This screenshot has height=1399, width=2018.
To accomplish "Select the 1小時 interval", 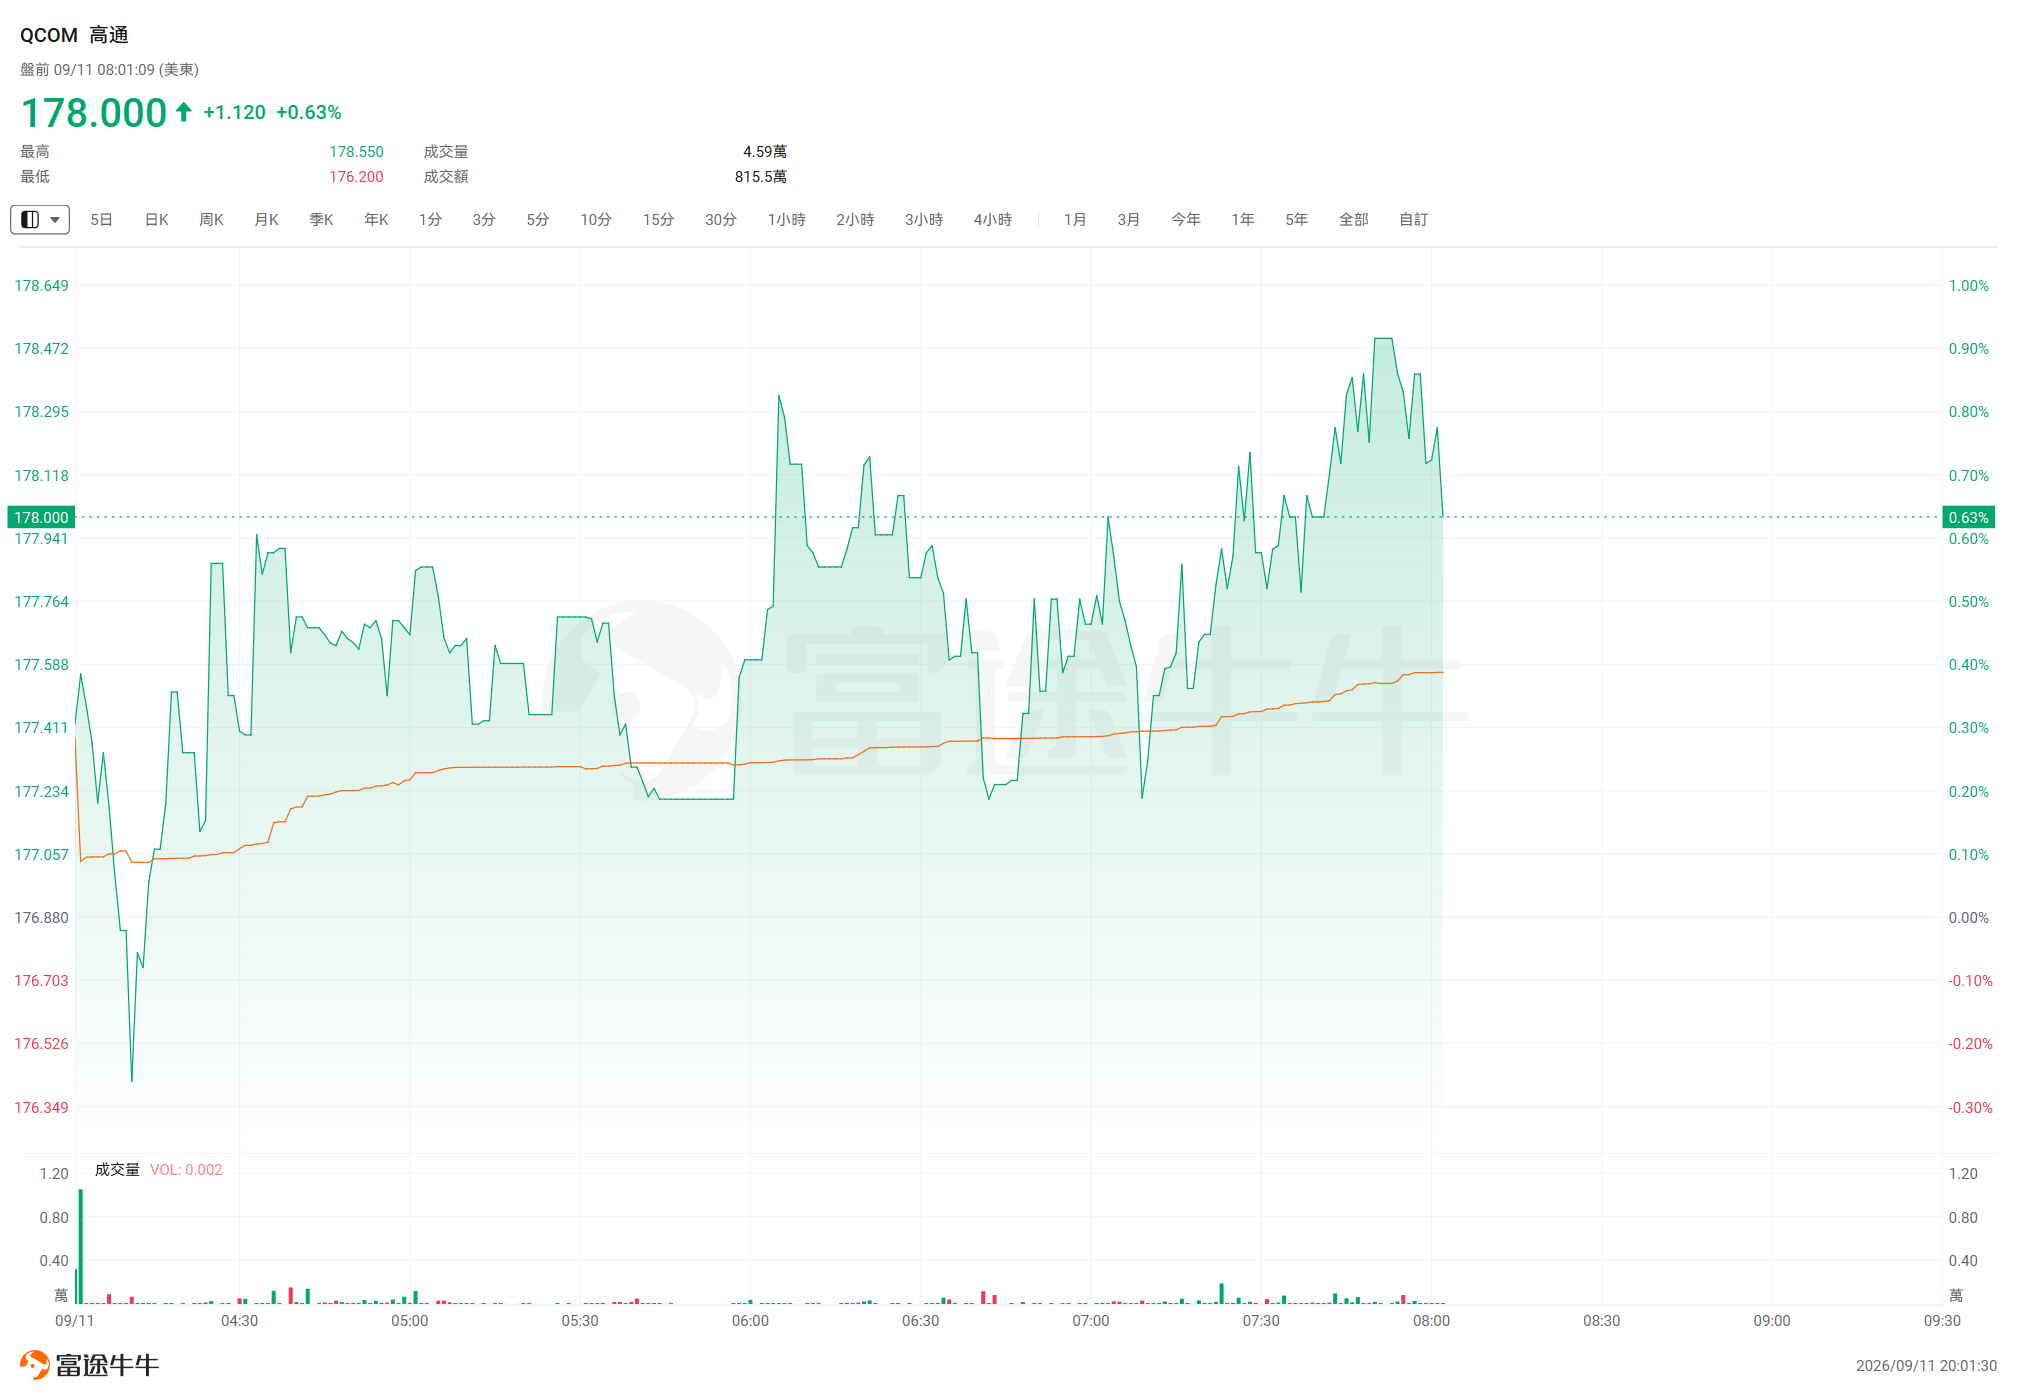I will [x=786, y=219].
